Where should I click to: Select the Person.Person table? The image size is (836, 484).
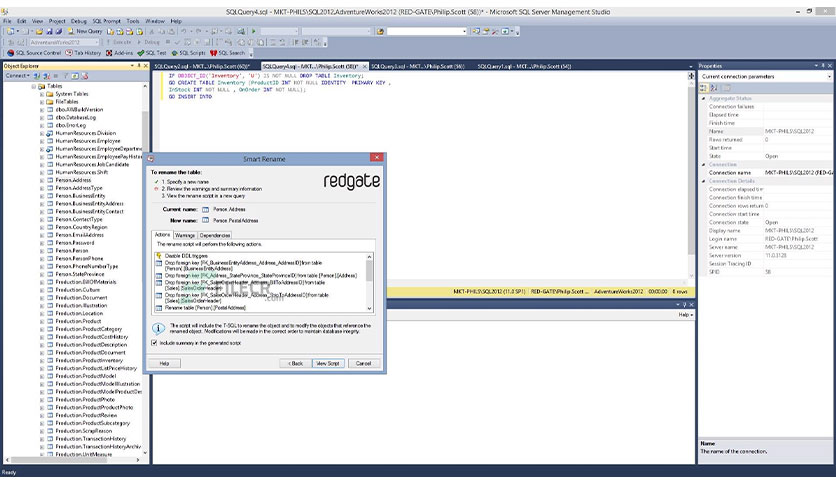(x=72, y=251)
